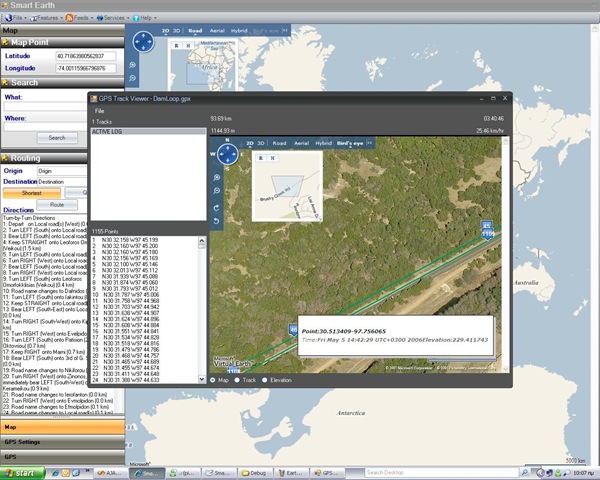This screenshot has height=480, width=600.
Task: Open File menu in GPS Track Viewer
Action: pos(99,111)
